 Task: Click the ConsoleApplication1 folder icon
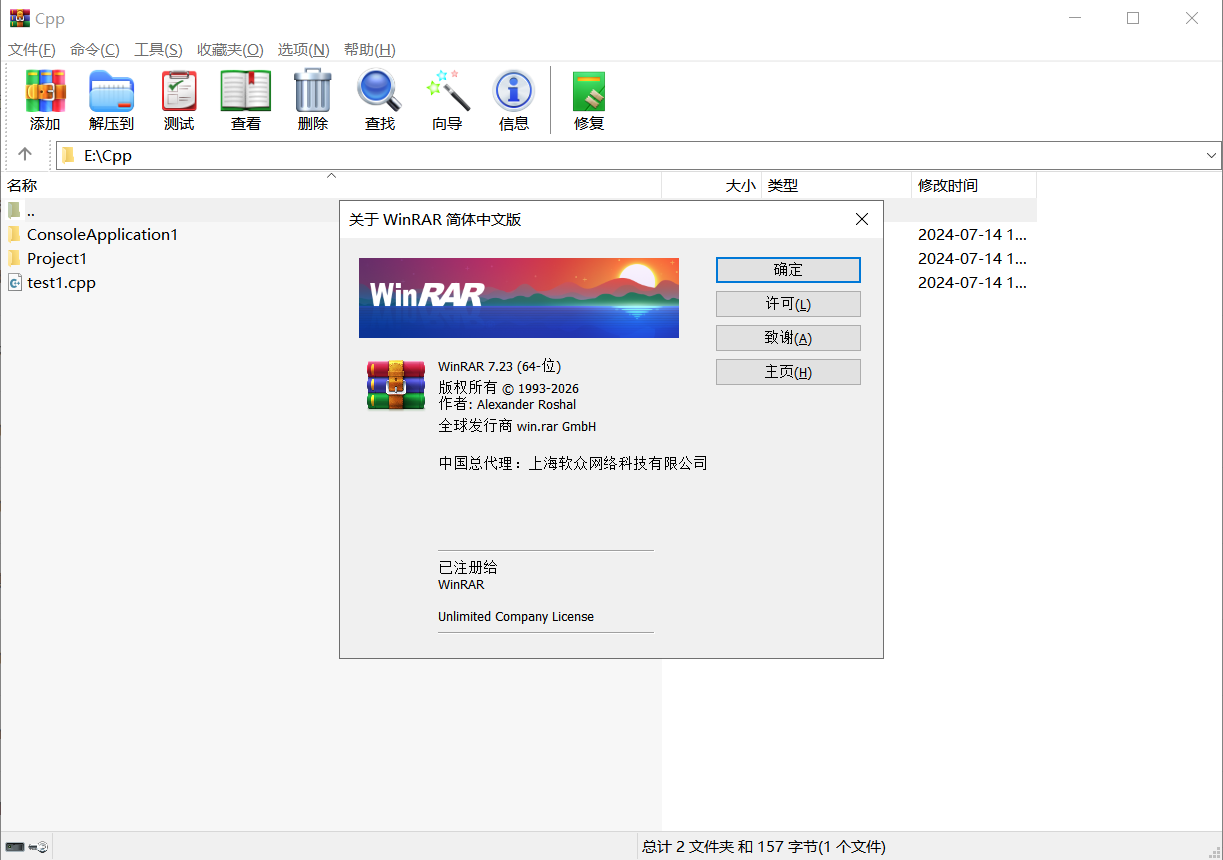[x=14, y=234]
